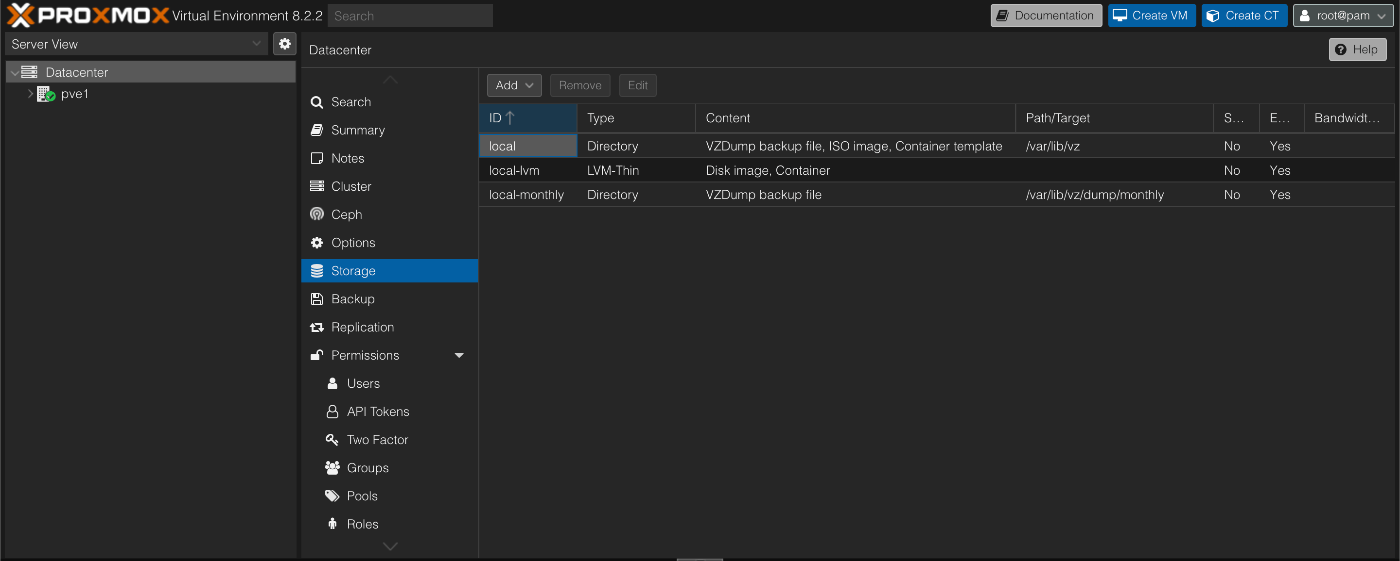
Task: Click the /var/lib/vz/dump/monthly path cell
Action: click(x=1114, y=195)
